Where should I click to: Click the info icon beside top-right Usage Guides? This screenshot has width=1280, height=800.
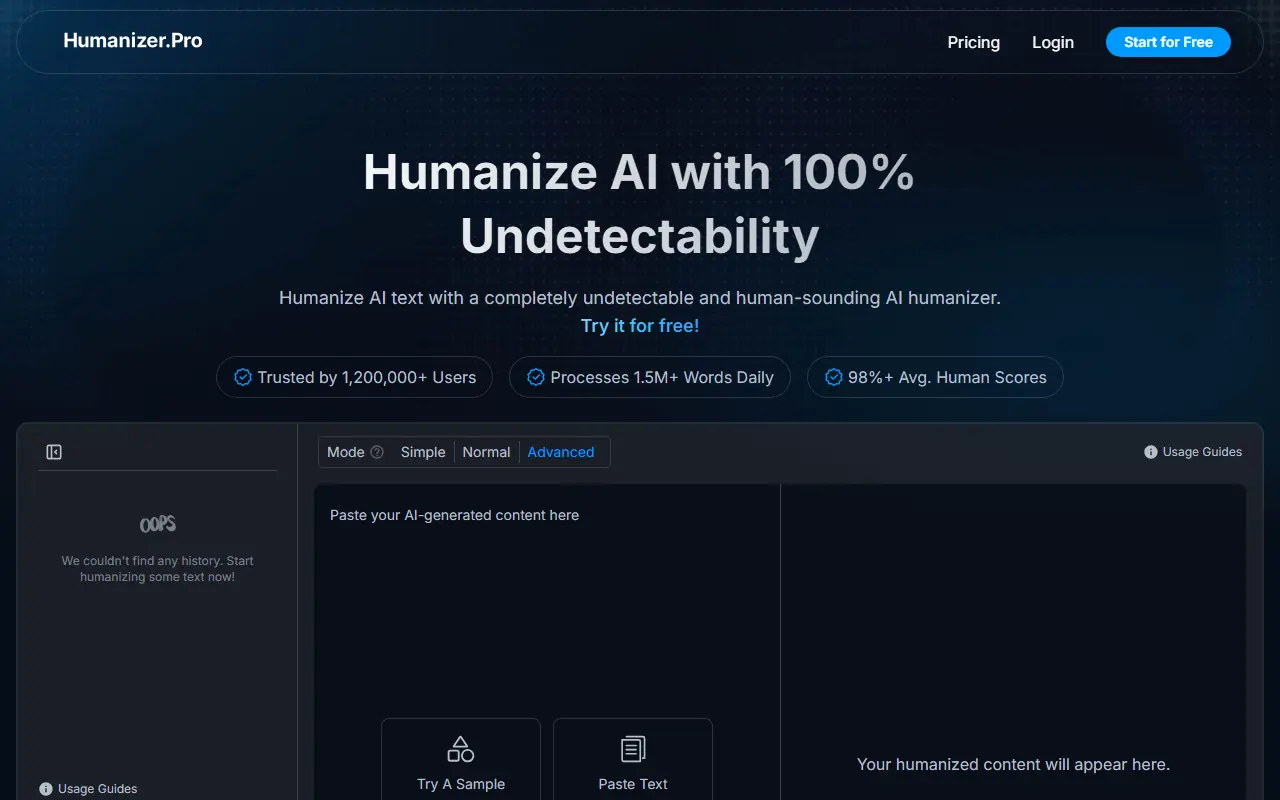[x=1150, y=452]
